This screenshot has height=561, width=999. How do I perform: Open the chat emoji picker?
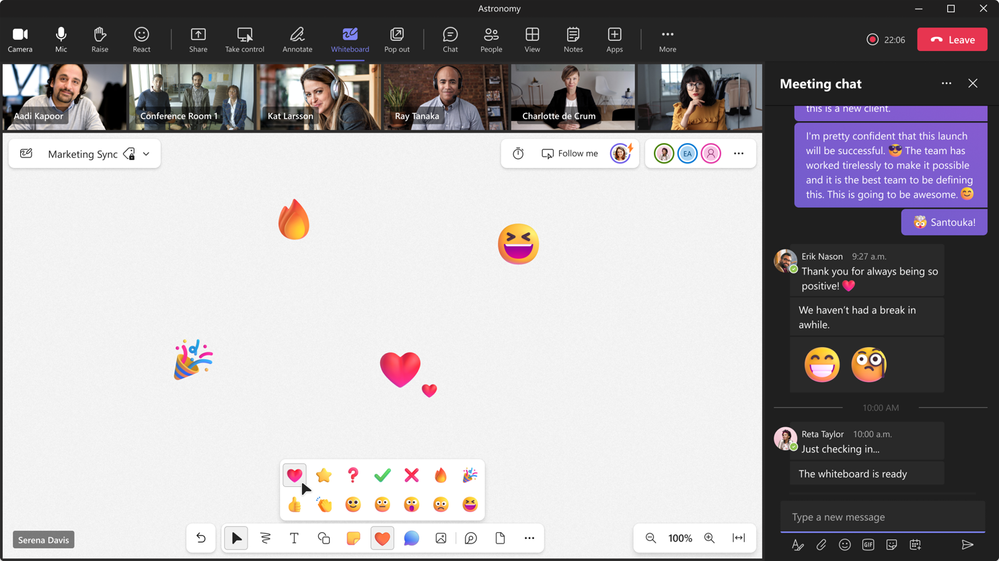845,544
